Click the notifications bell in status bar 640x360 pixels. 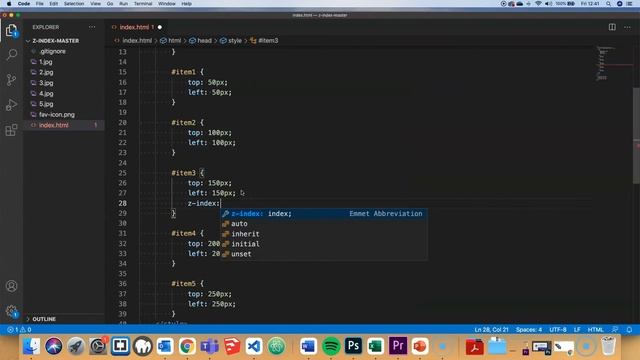(629, 329)
